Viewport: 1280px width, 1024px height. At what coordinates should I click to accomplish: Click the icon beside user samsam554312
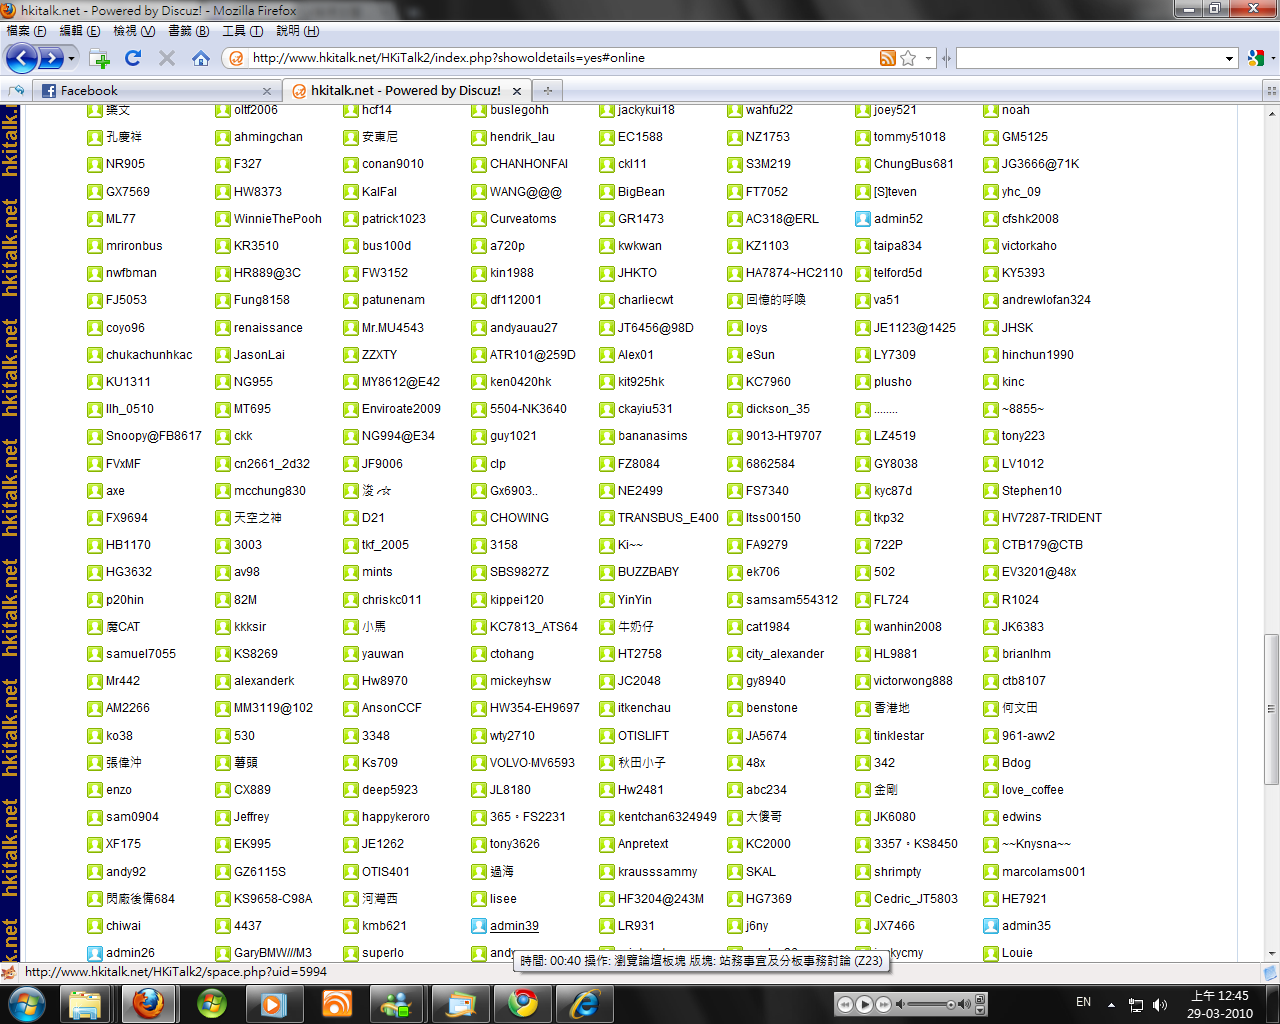pos(735,600)
